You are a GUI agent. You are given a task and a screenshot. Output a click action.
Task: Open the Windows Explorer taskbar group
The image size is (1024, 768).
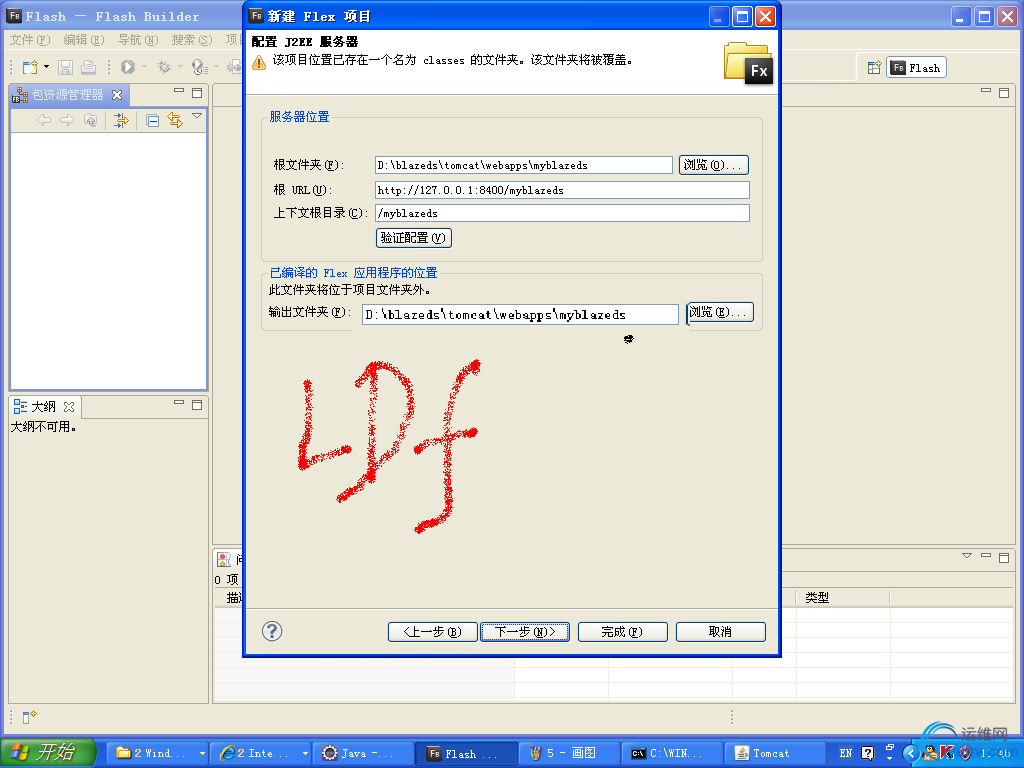point(157,753)
